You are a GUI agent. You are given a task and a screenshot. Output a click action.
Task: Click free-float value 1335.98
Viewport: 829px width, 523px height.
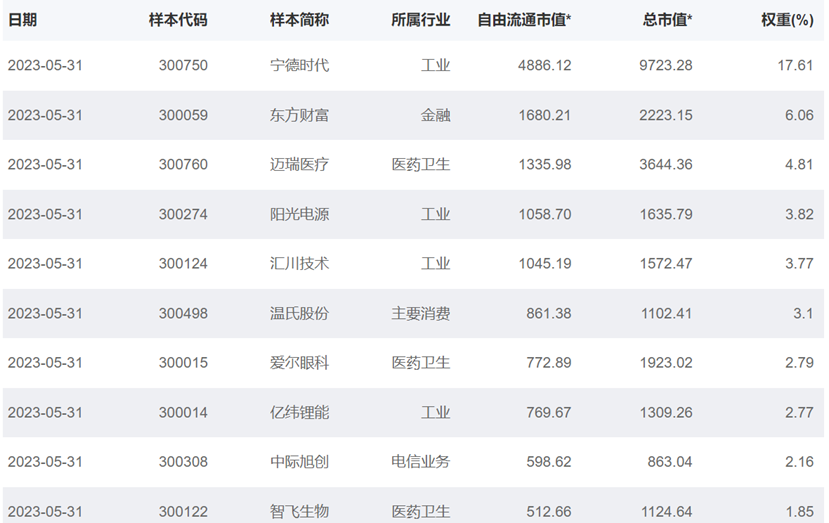point(545,164)
